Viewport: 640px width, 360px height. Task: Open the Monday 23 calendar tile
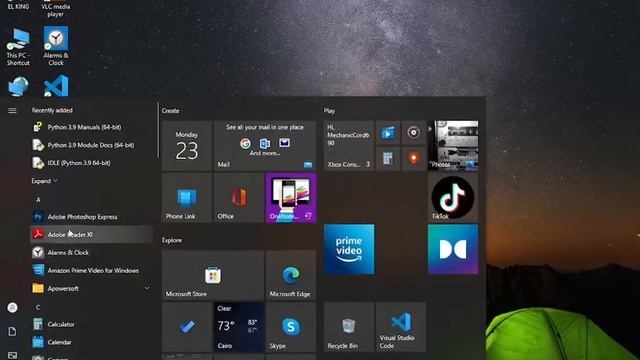(187, 146)
